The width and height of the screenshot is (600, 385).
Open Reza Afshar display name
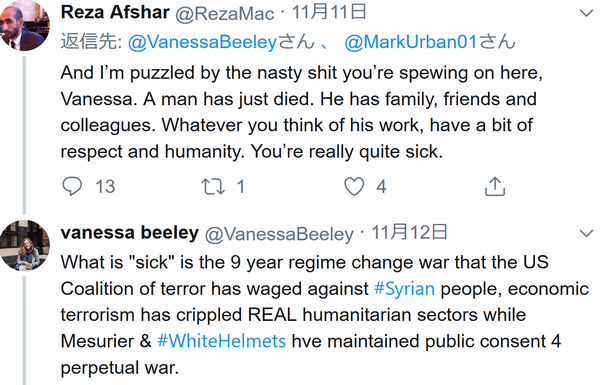tap(115, 12)
